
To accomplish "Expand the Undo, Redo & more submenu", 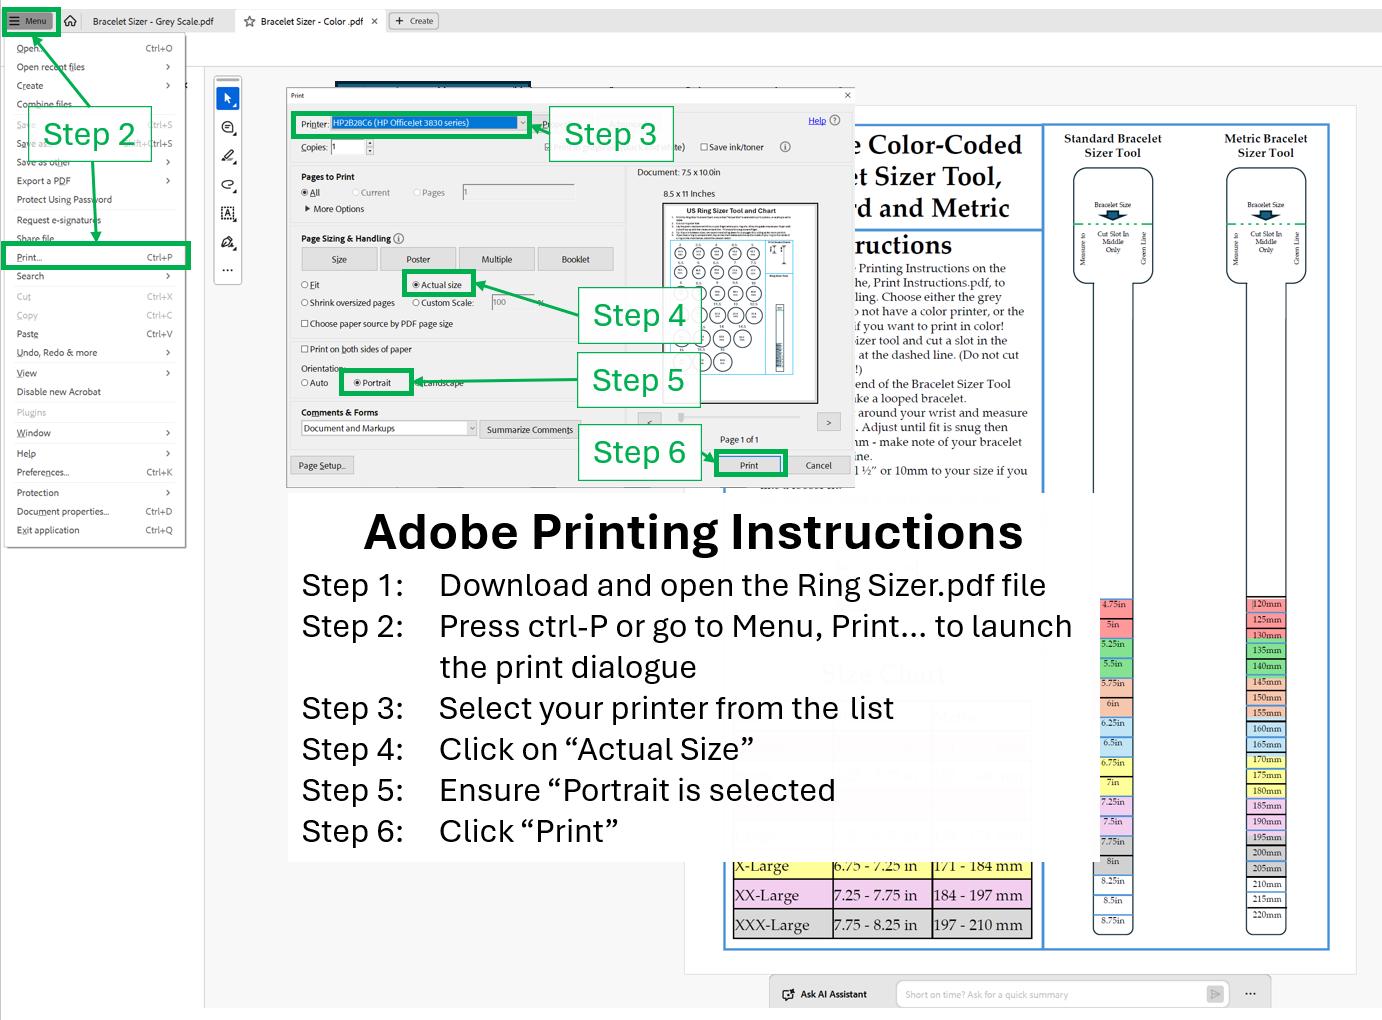I will point(94,353).
